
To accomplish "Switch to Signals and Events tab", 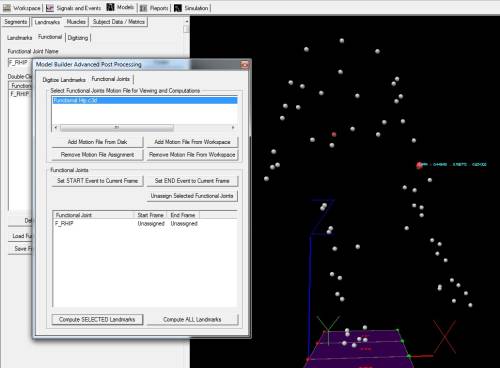I will tap(73, 8).
